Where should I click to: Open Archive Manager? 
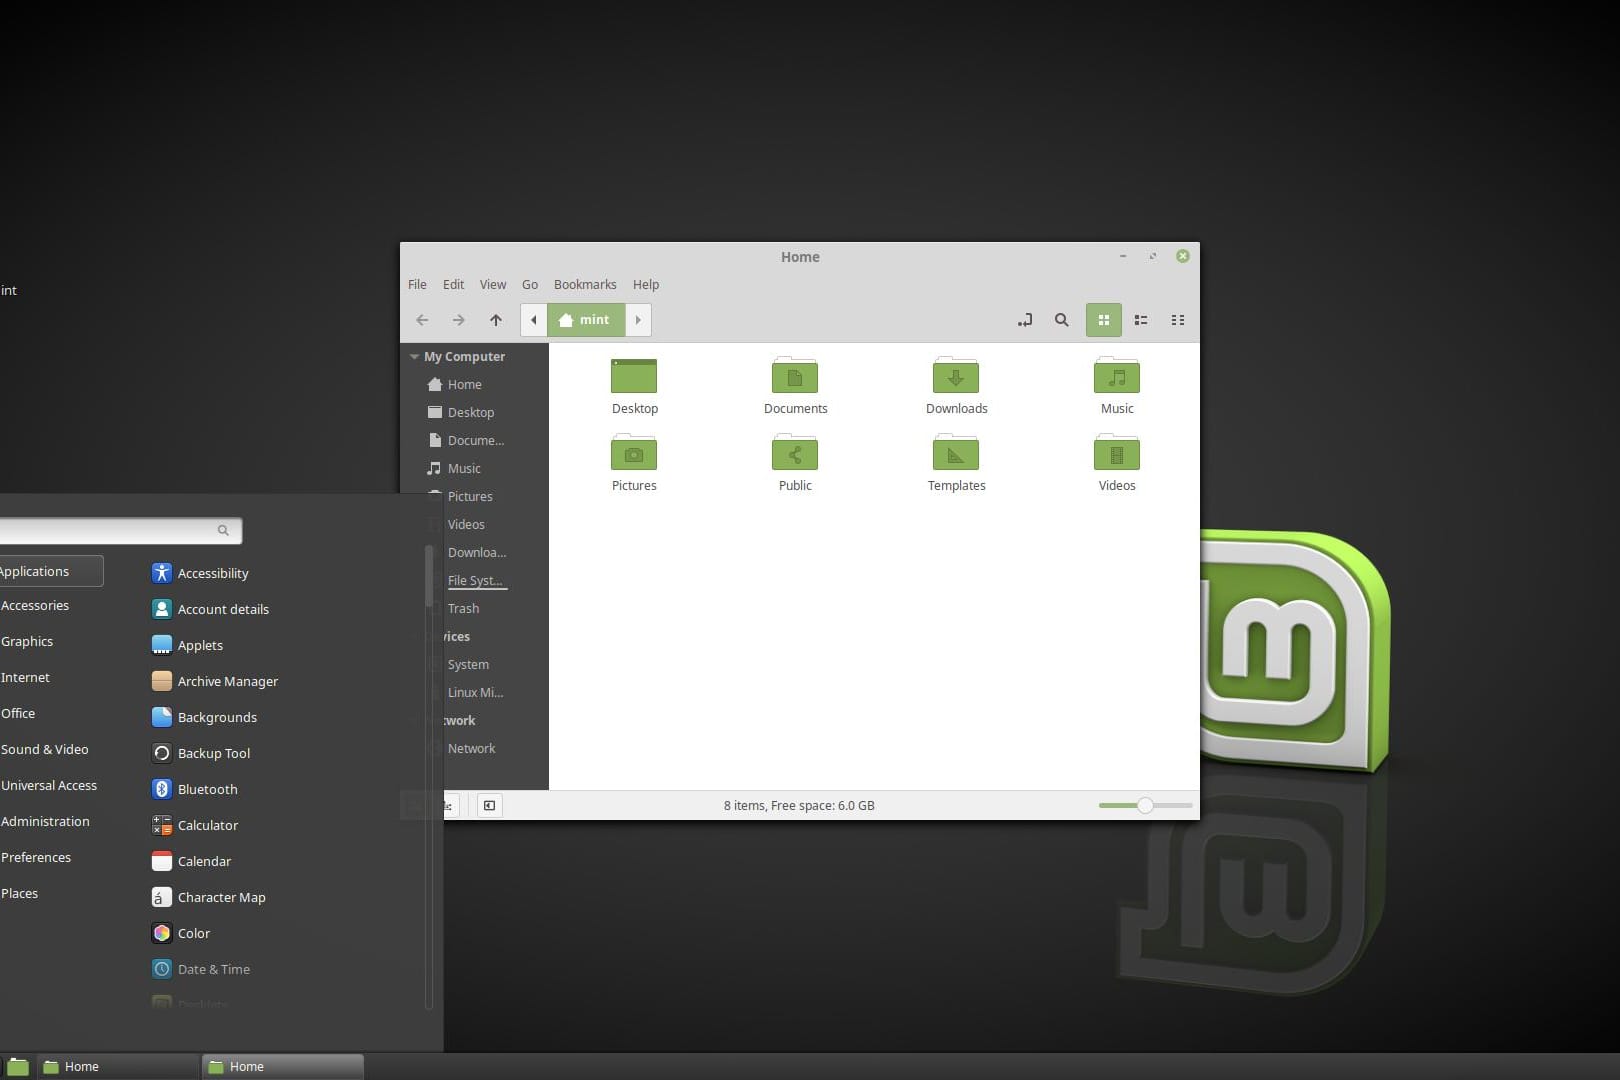pyautogui.click(x=215, y=681)
